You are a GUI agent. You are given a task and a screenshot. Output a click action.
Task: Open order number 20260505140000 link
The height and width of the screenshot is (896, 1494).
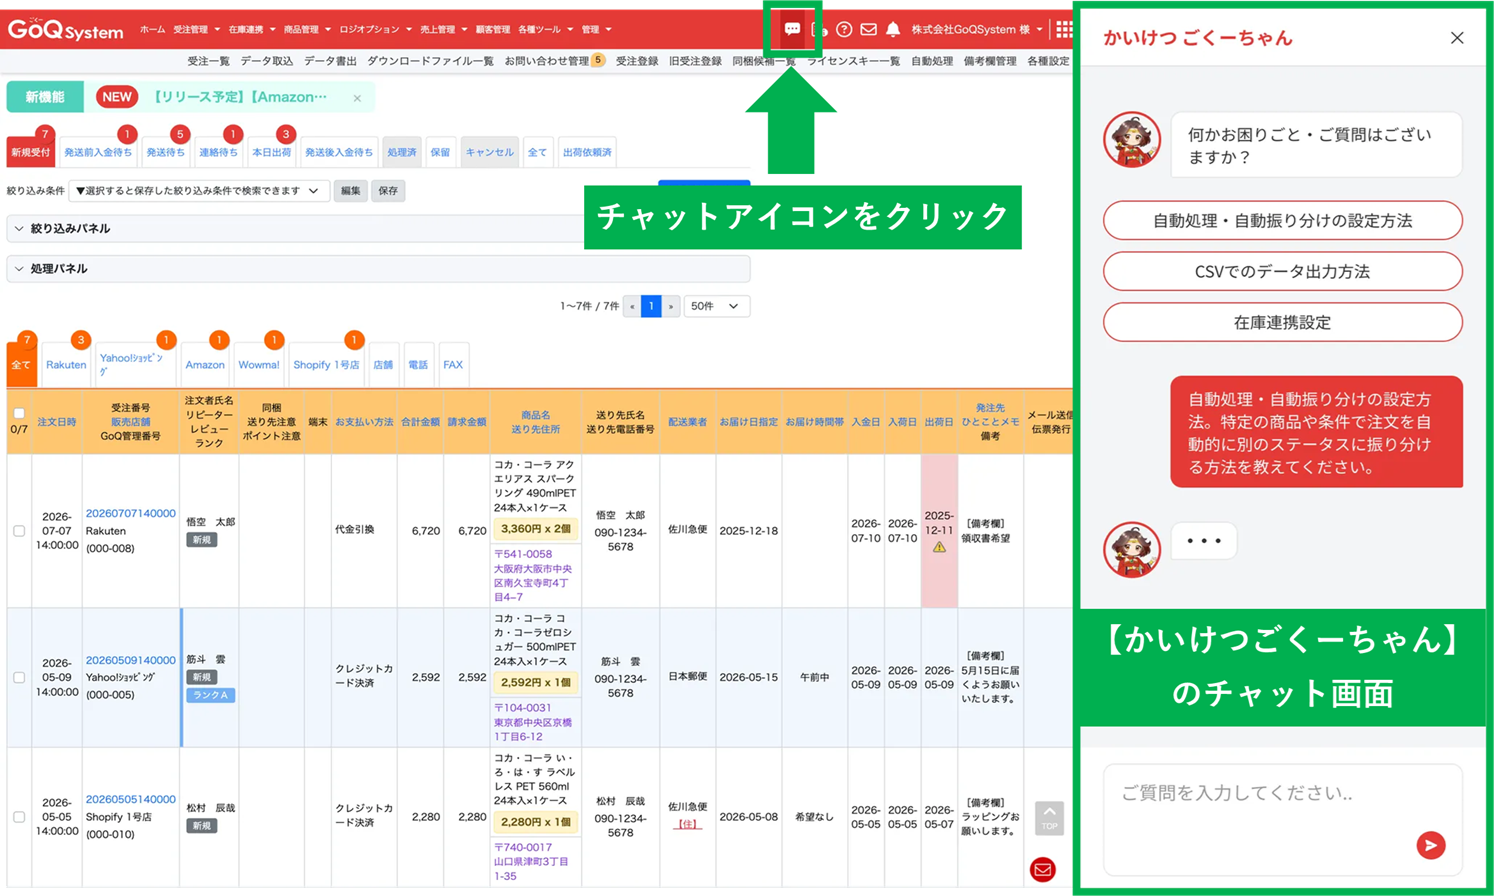pos(130,799)
